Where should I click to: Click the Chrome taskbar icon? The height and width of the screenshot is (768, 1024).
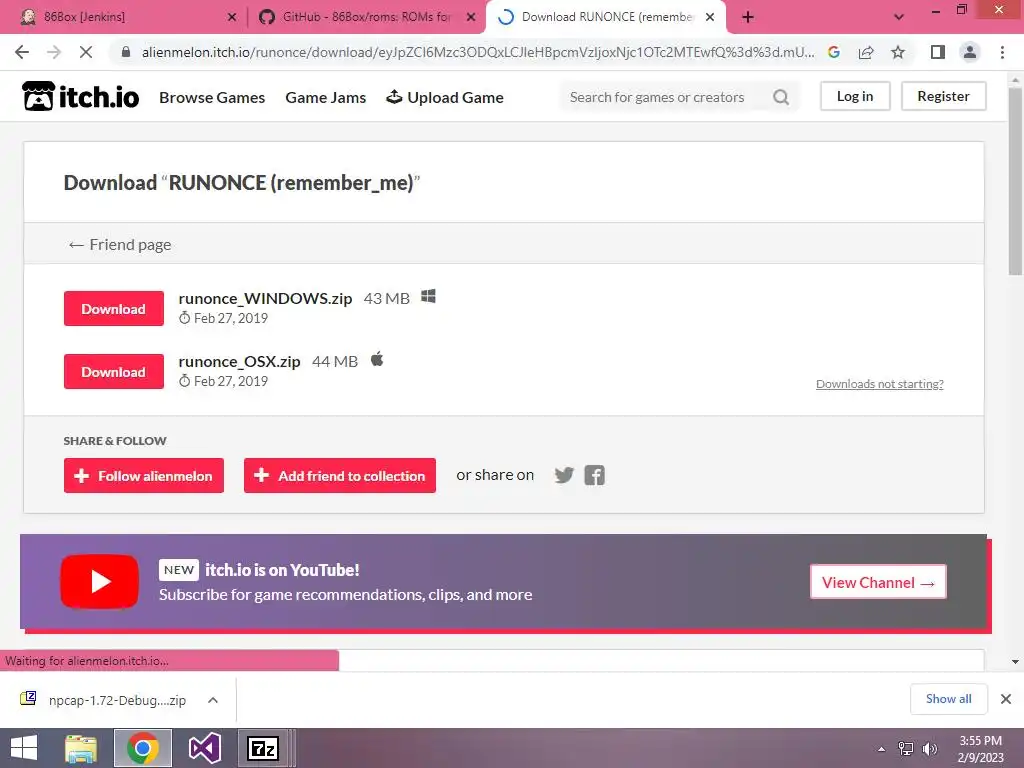[143, 748]
